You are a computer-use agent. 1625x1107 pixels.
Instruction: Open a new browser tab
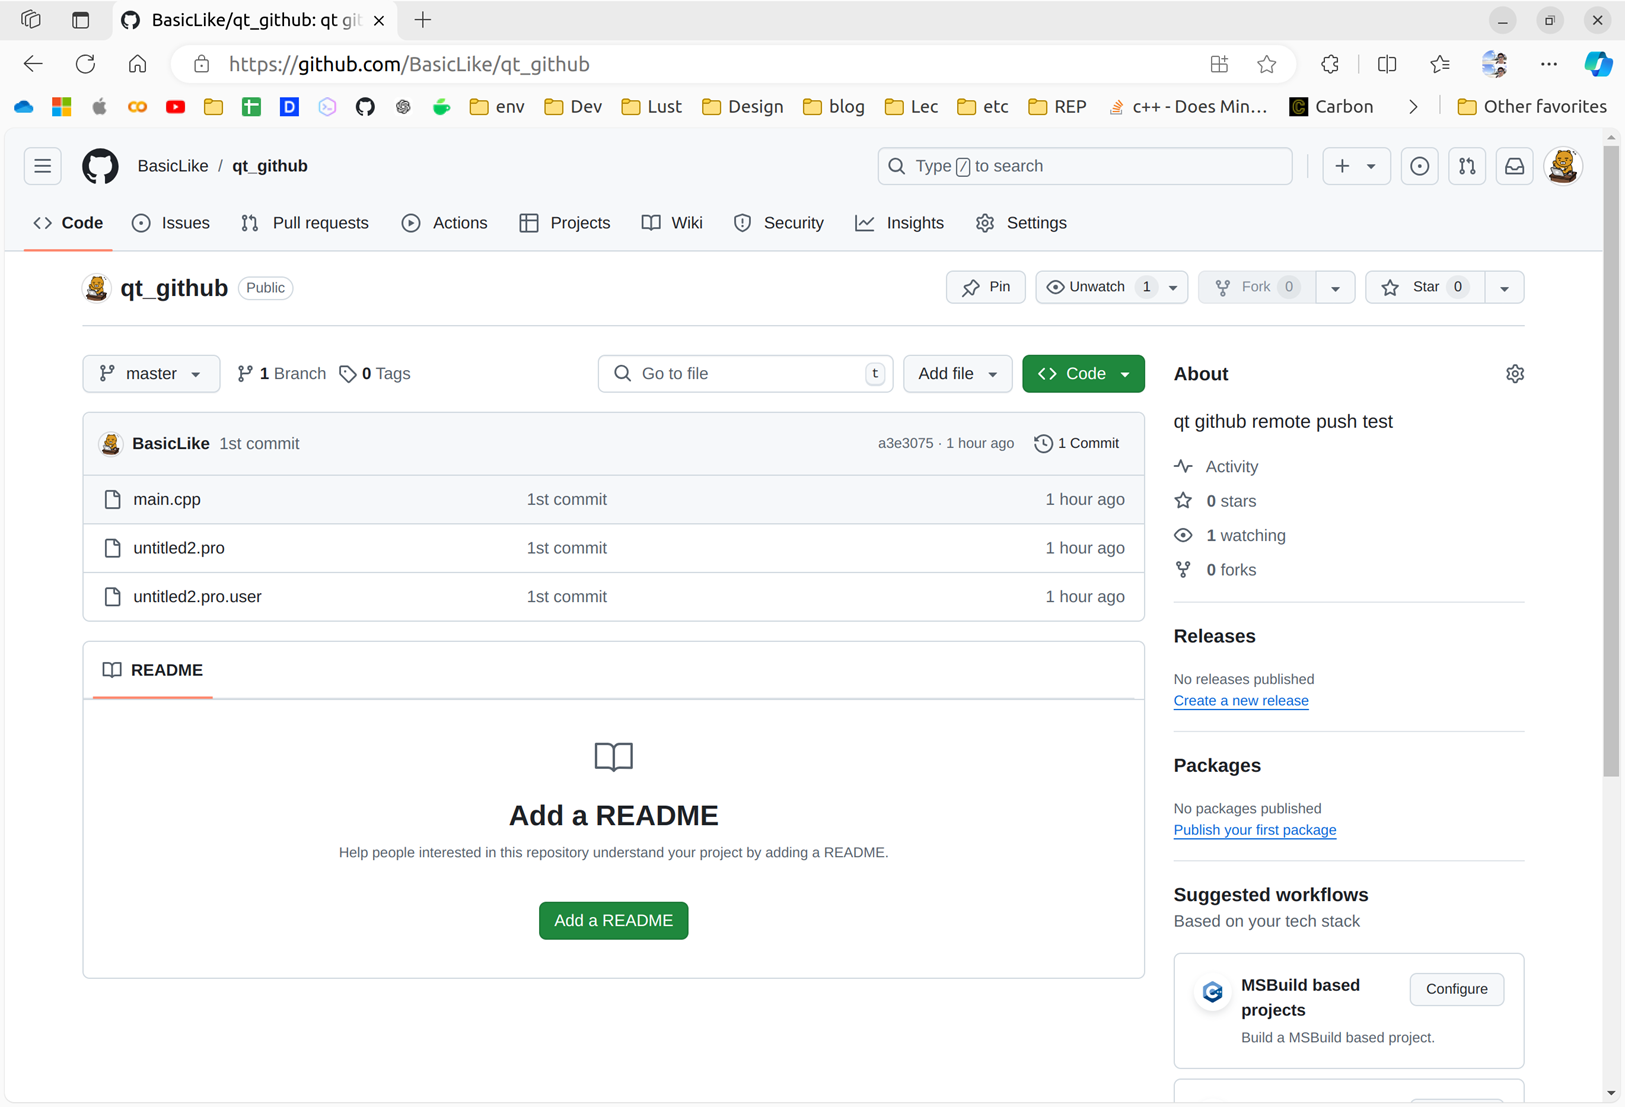coord(423,20)
